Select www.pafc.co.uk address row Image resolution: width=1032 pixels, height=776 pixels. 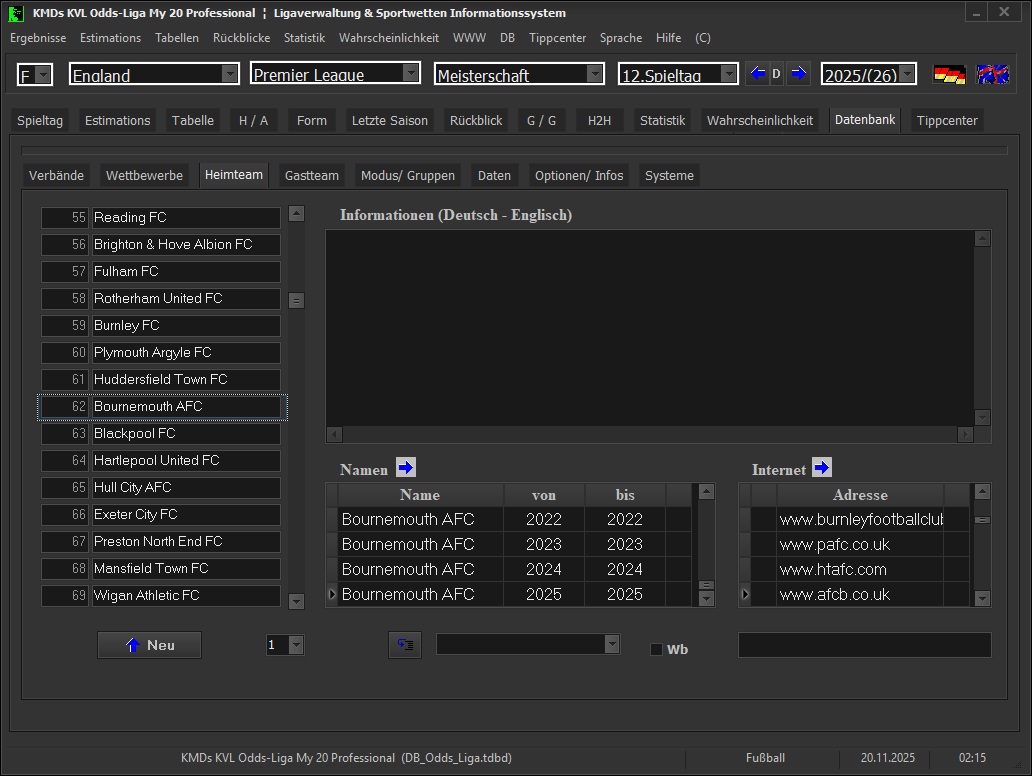tap(859, 545)
